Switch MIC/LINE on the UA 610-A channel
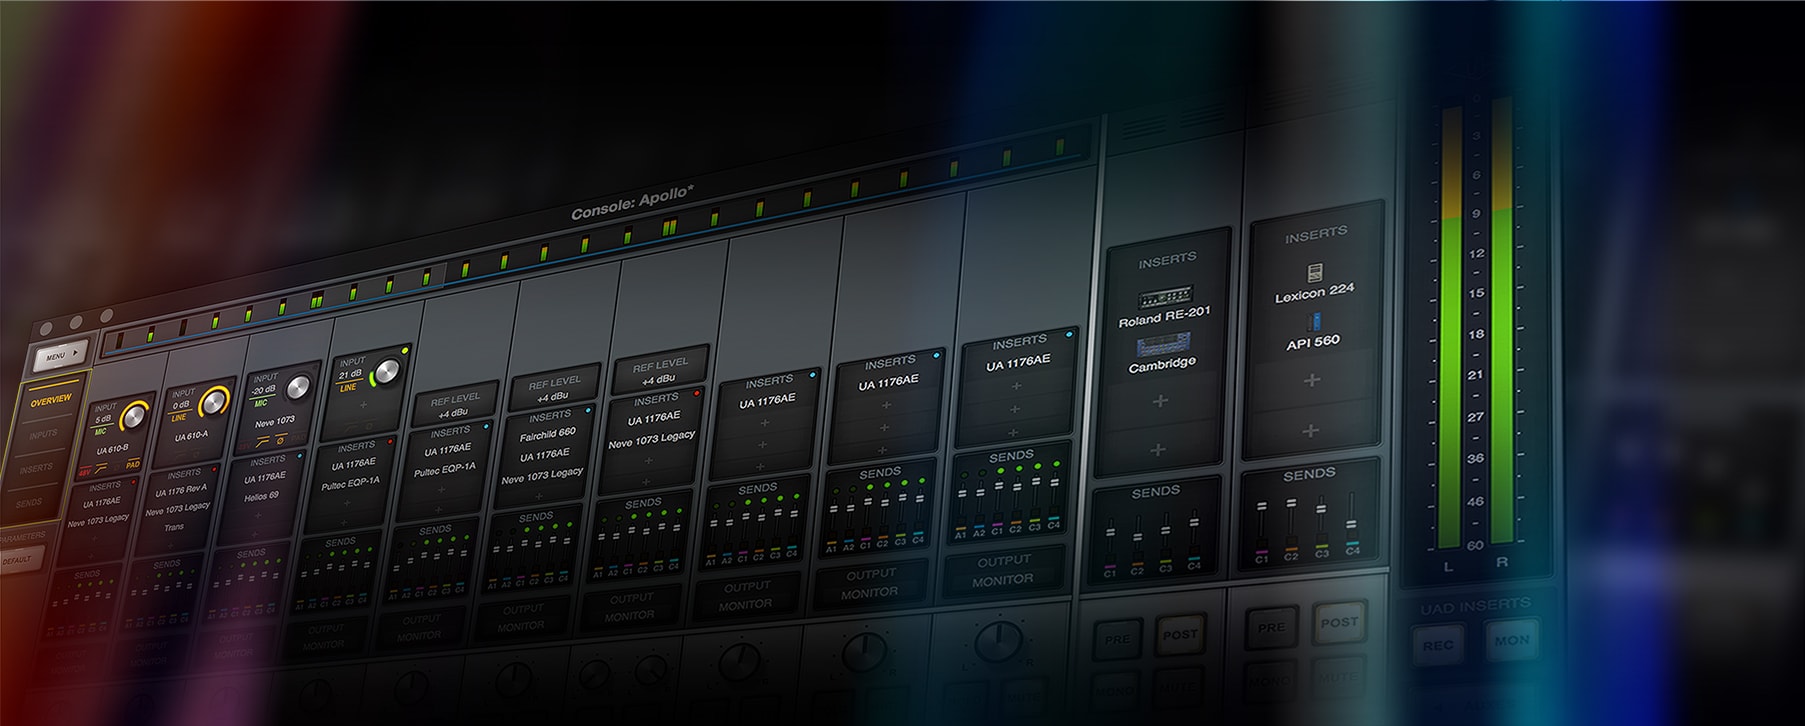This screenshot has height=726, width=1805. click(x=179, y=418)
